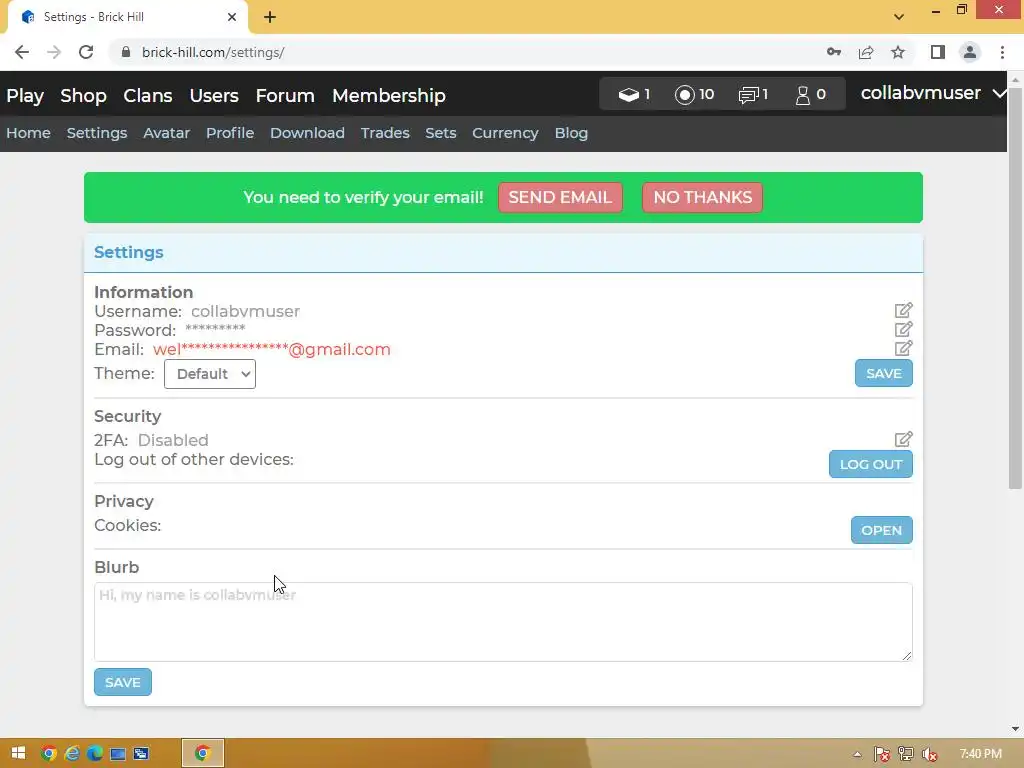The height and width of the screenshot is (768, 1024).
Task: Toggle the browser side panel icon
Action: pos(938,52)
